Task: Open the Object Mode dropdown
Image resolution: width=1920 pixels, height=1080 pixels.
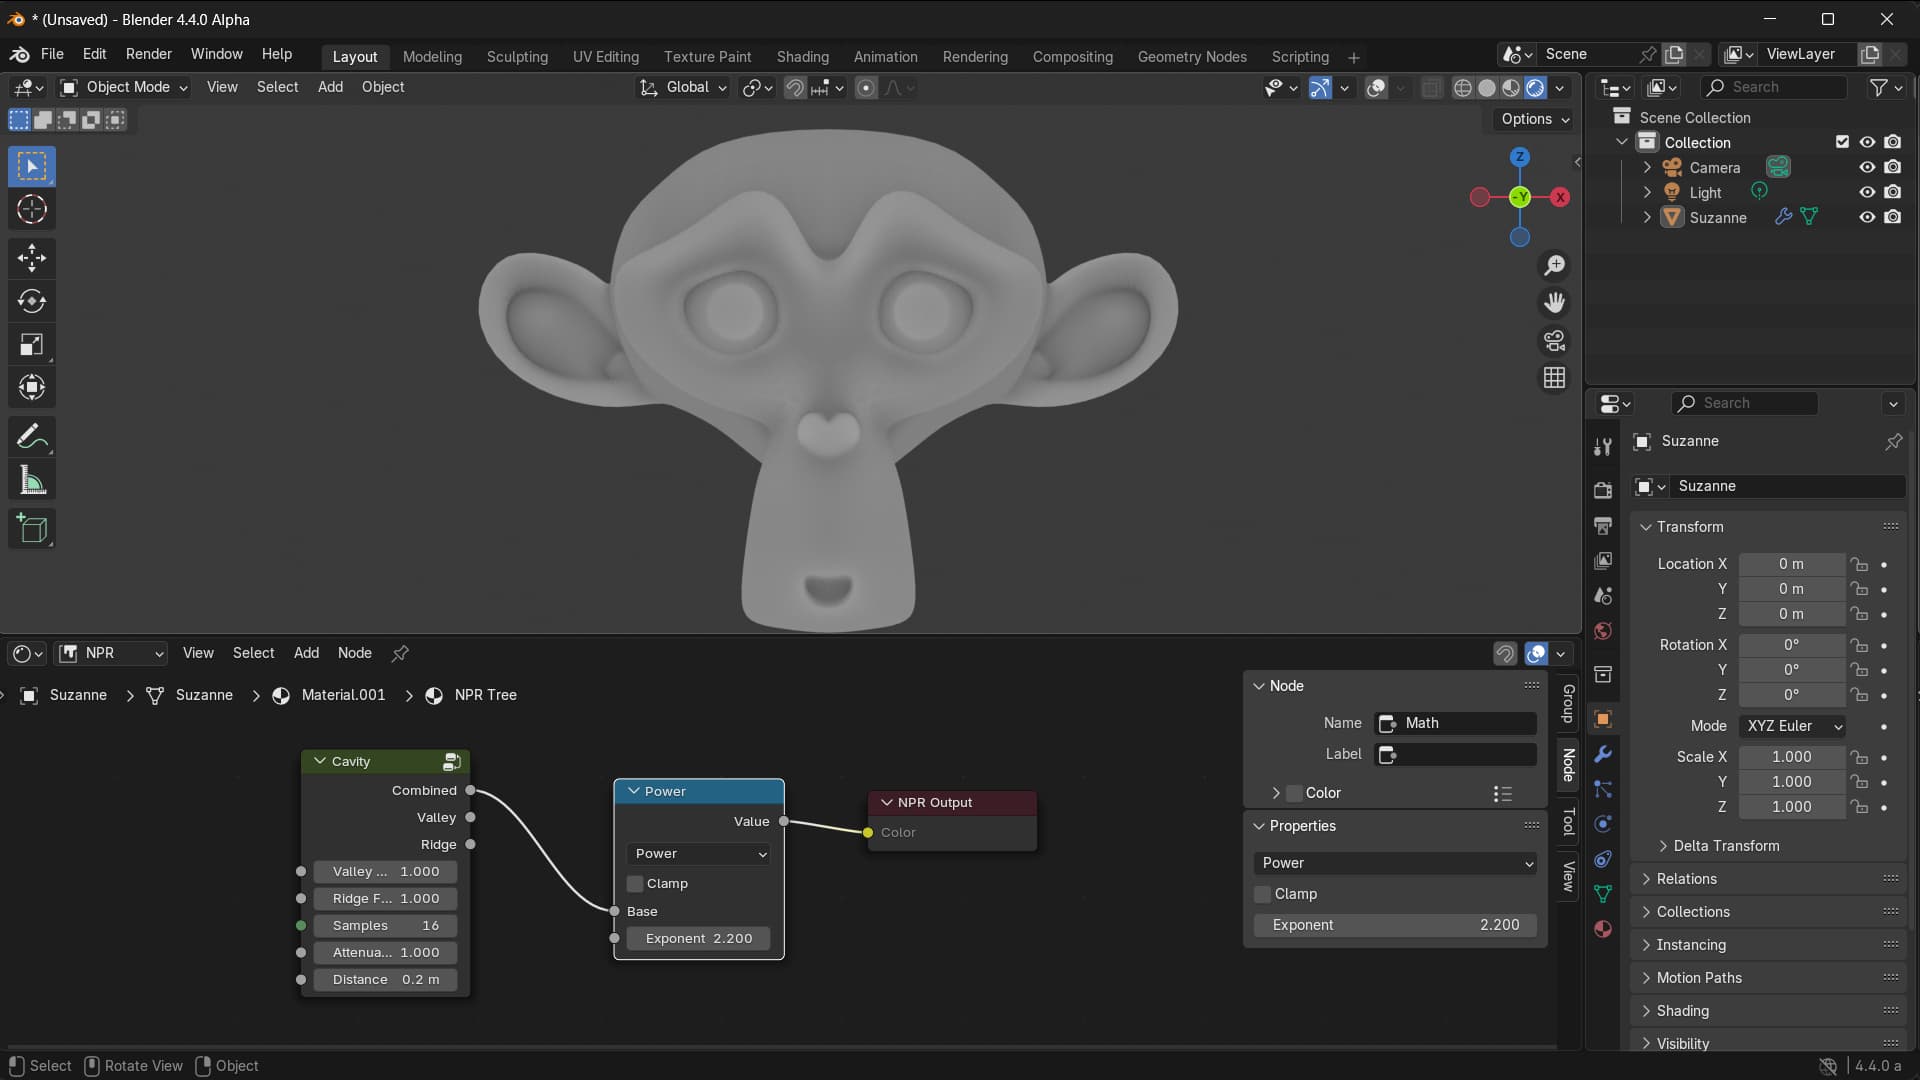Action: tap(124, 87)
